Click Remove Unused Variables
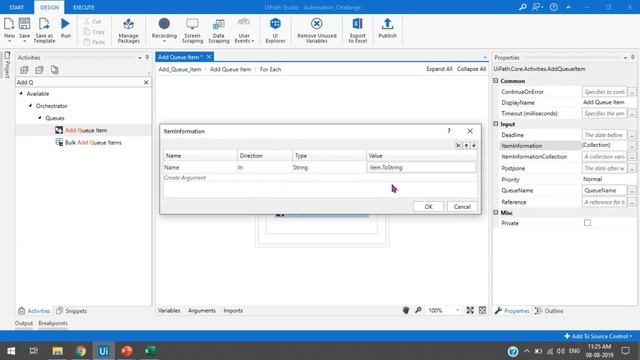This screenshot has width=640, height=360. coord(317,30)
